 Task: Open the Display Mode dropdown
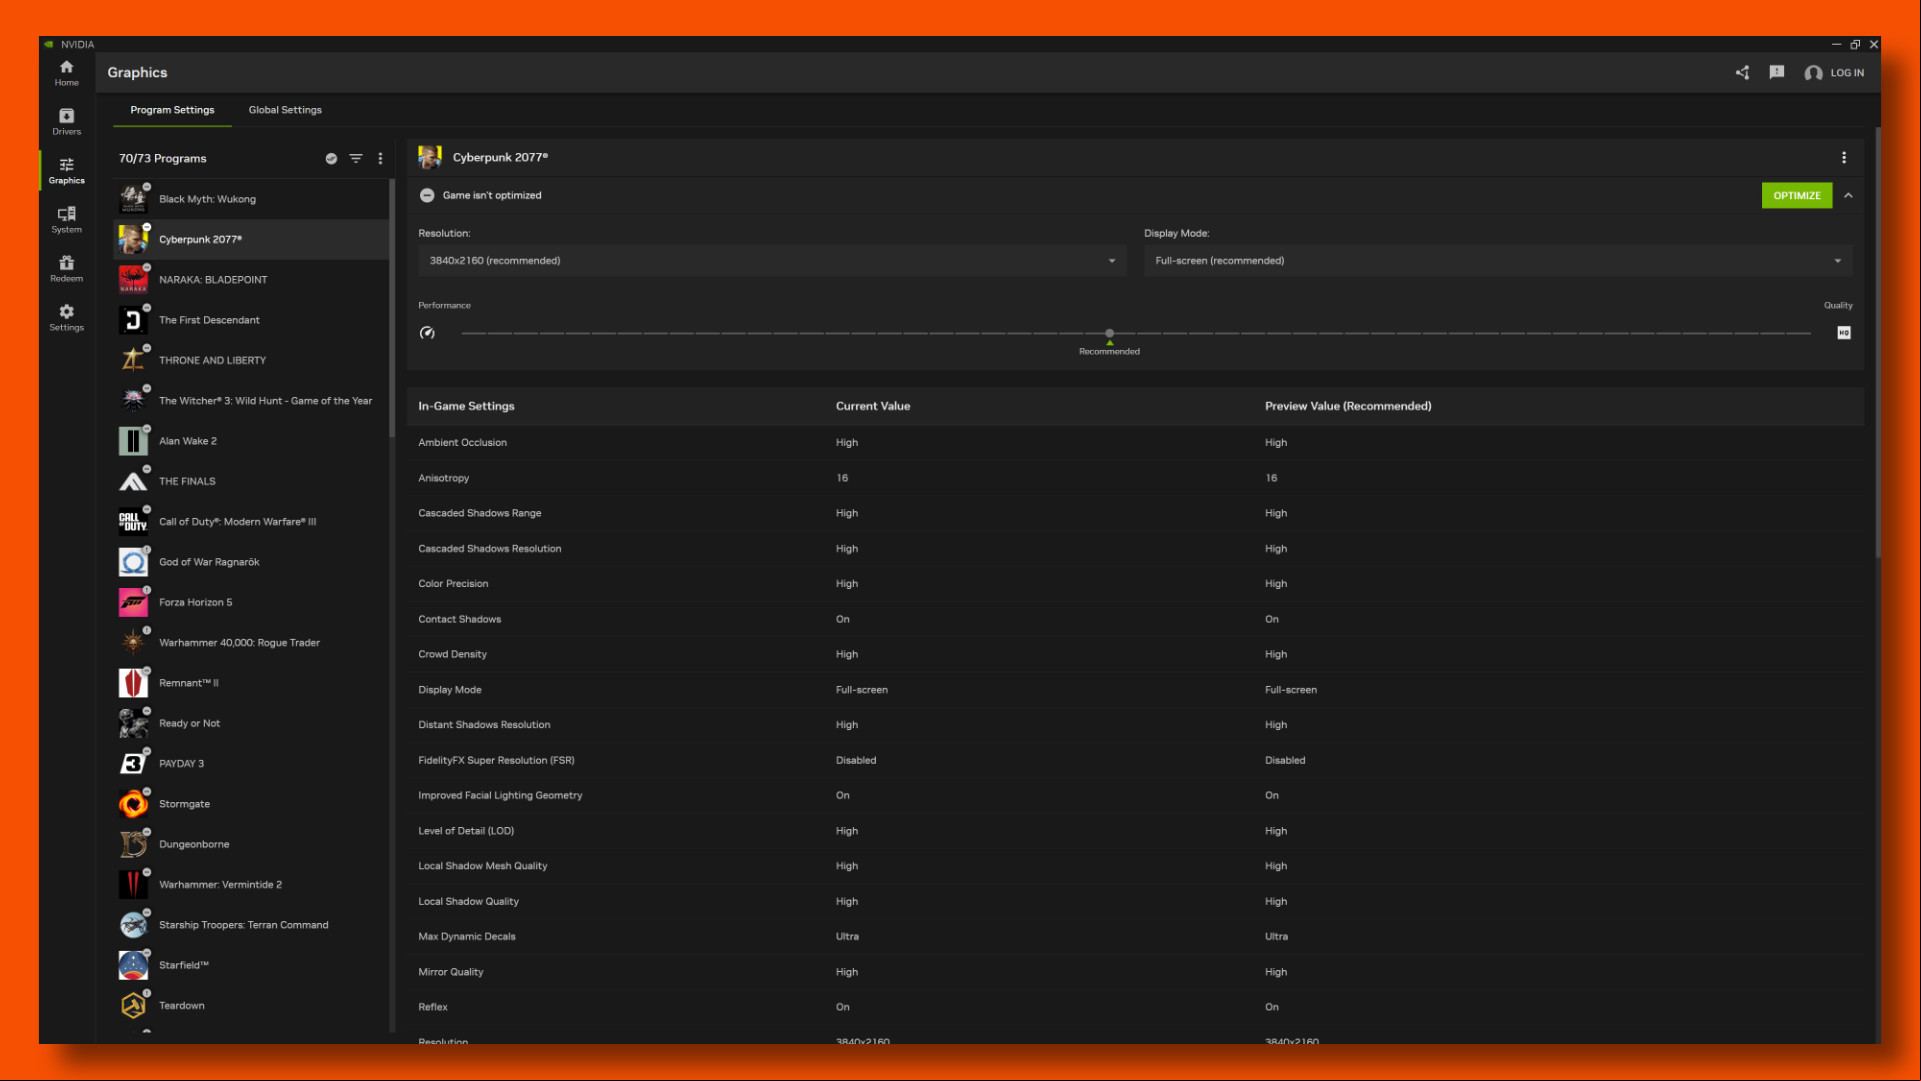(1497, 261)
